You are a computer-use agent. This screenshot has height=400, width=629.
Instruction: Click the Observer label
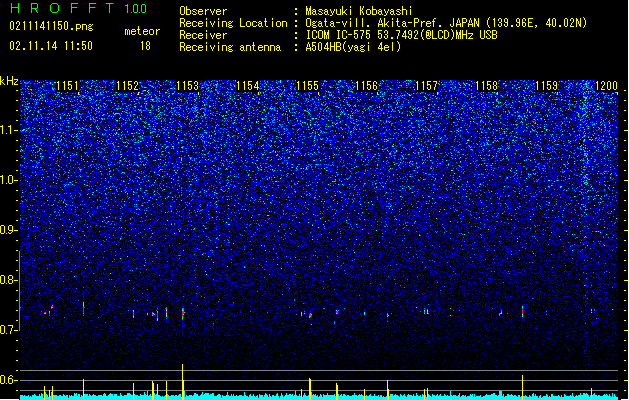coord(203,11)
